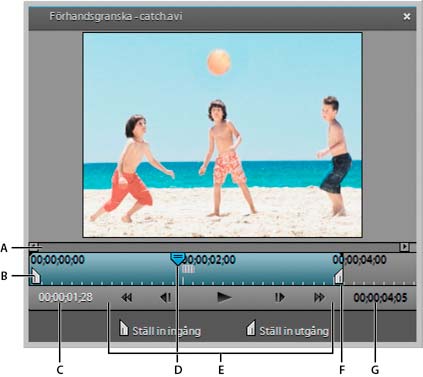Click the duration timecode 00;00;04;05
423x377 pixels.
pyautogui.click(x=380, y=297)
